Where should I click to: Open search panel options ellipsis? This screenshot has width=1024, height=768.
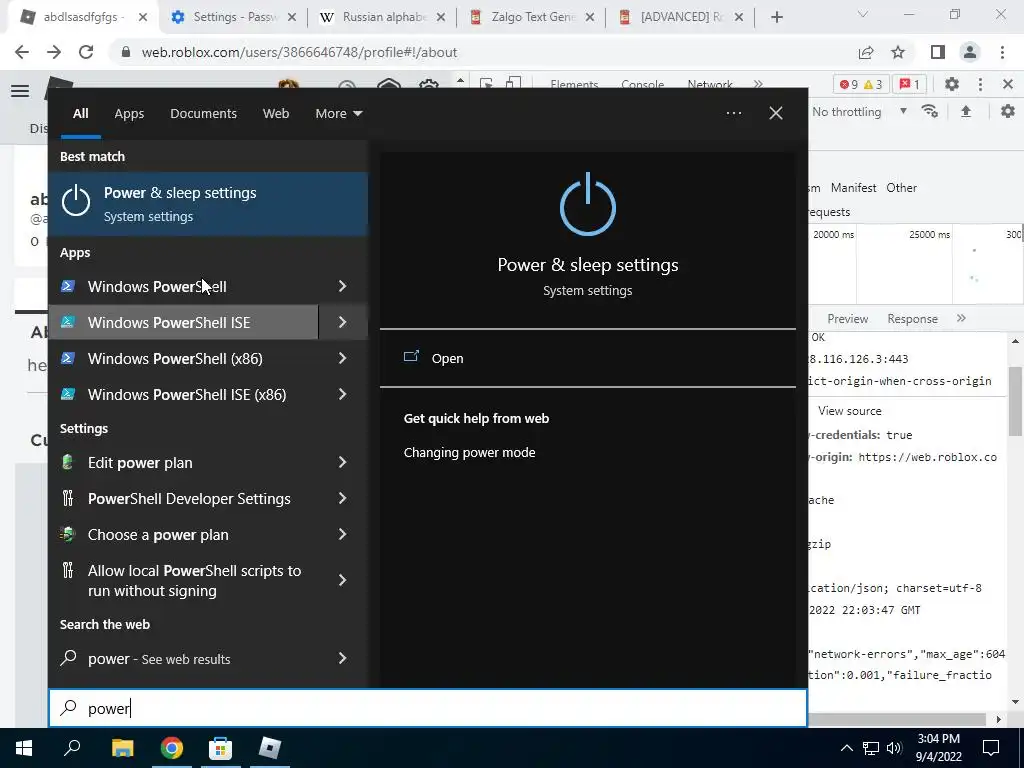tap(733, 113)
